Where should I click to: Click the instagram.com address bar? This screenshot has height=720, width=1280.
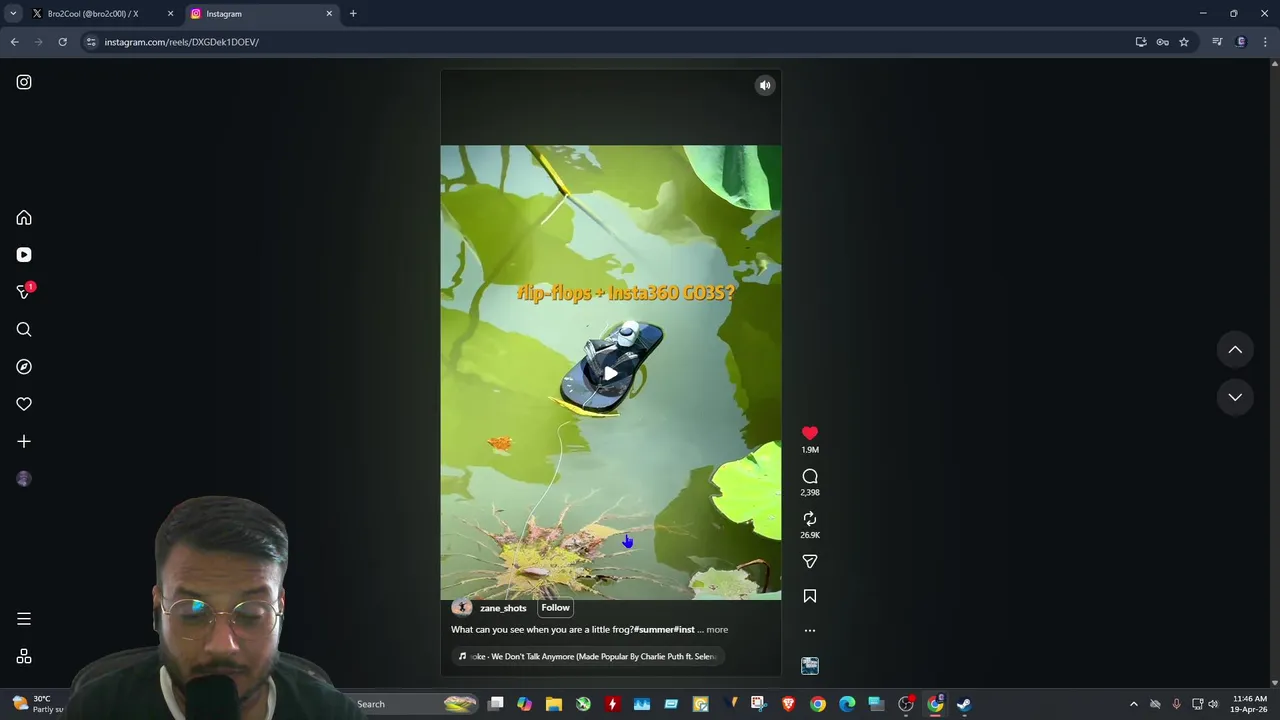[600, 42]
